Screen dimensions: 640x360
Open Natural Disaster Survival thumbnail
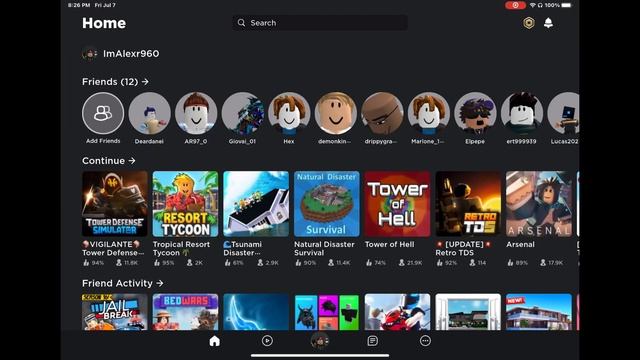click(x=327, y=204)
